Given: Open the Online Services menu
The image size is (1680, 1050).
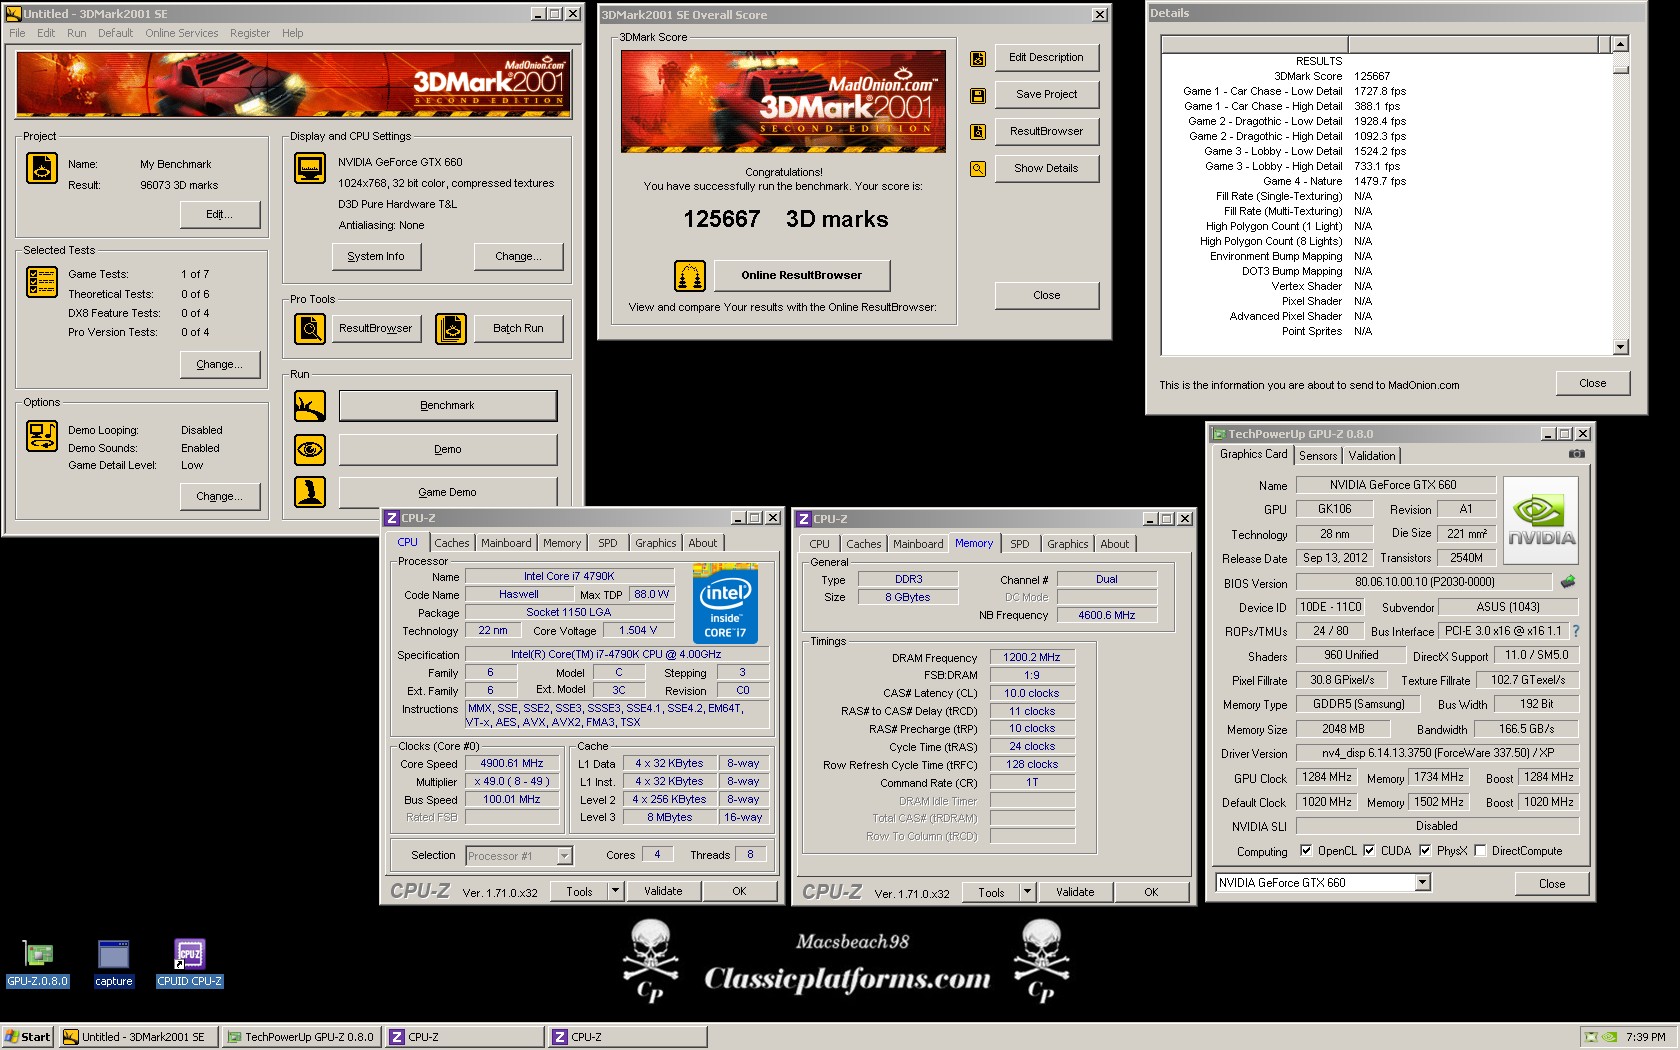Looking at the screenshot, I should [x=181, y=33].
